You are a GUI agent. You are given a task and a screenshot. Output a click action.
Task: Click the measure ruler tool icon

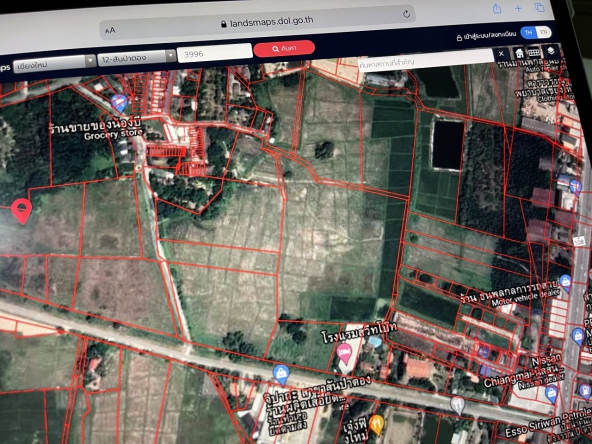534,52
